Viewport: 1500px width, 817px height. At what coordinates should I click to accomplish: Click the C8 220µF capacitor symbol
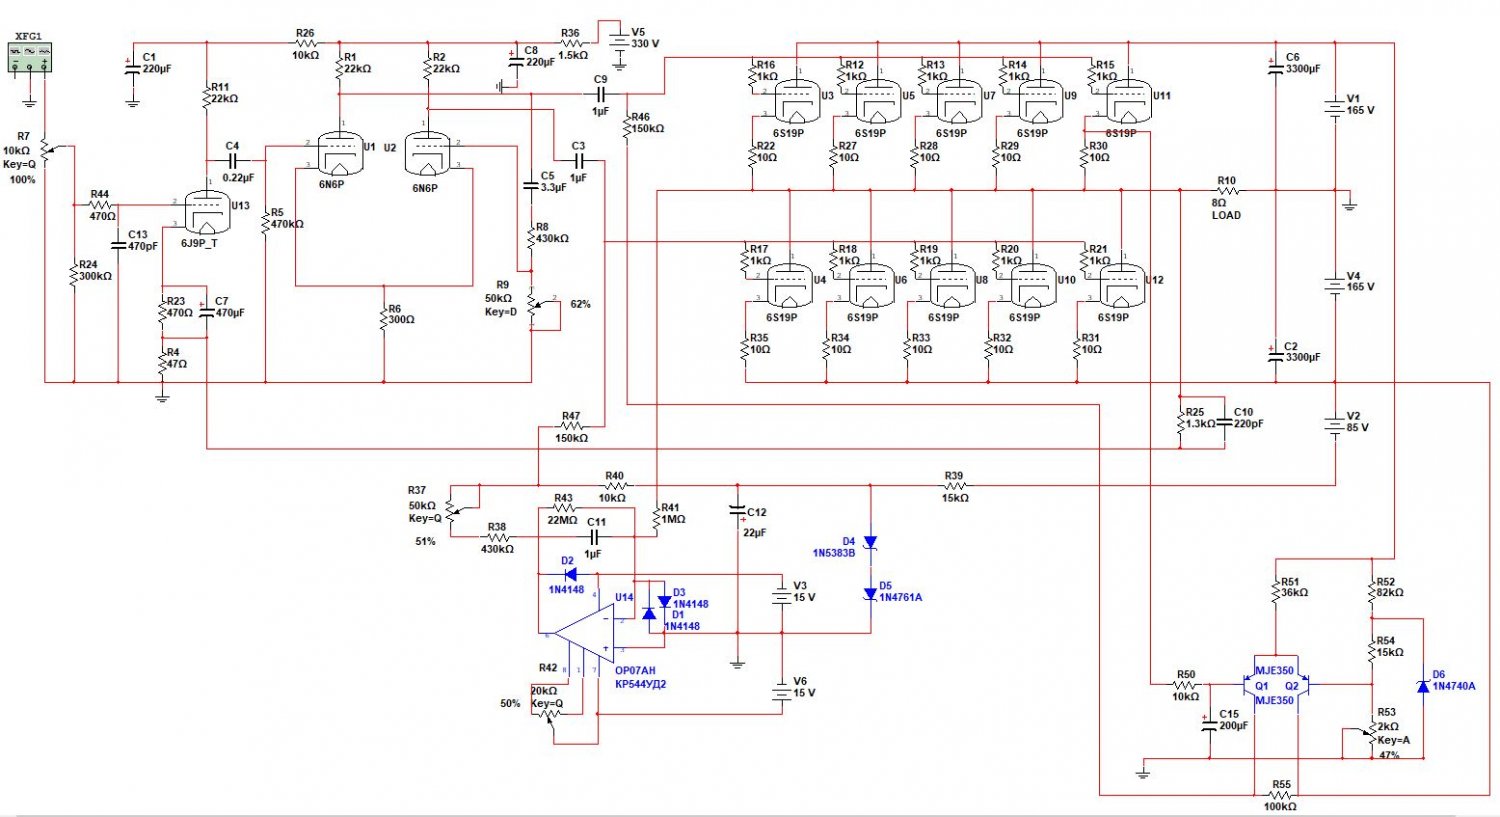[x=516, y=59]
